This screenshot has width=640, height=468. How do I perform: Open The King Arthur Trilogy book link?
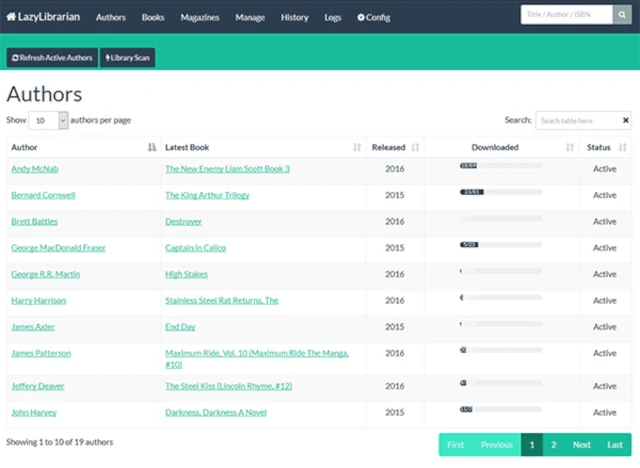click(207, 195)
